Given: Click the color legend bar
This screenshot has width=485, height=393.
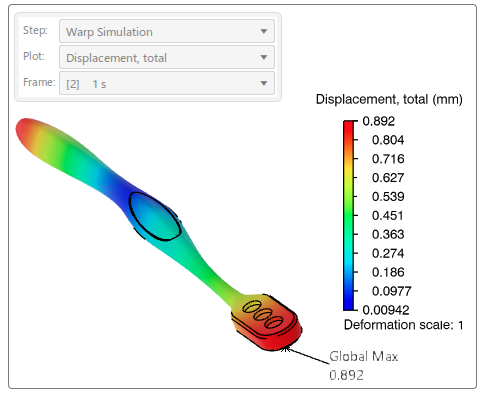Looking at the screenshot, I should point(348,216).
